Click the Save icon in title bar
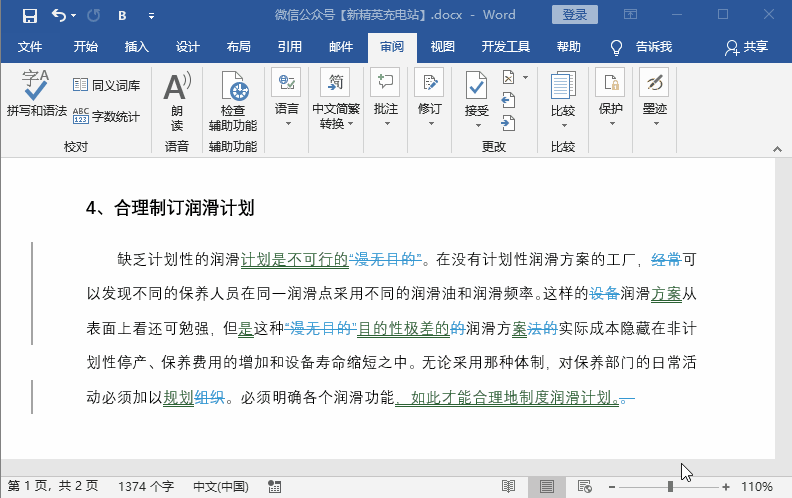Screen dimensions: 792x498 [29, 15]
